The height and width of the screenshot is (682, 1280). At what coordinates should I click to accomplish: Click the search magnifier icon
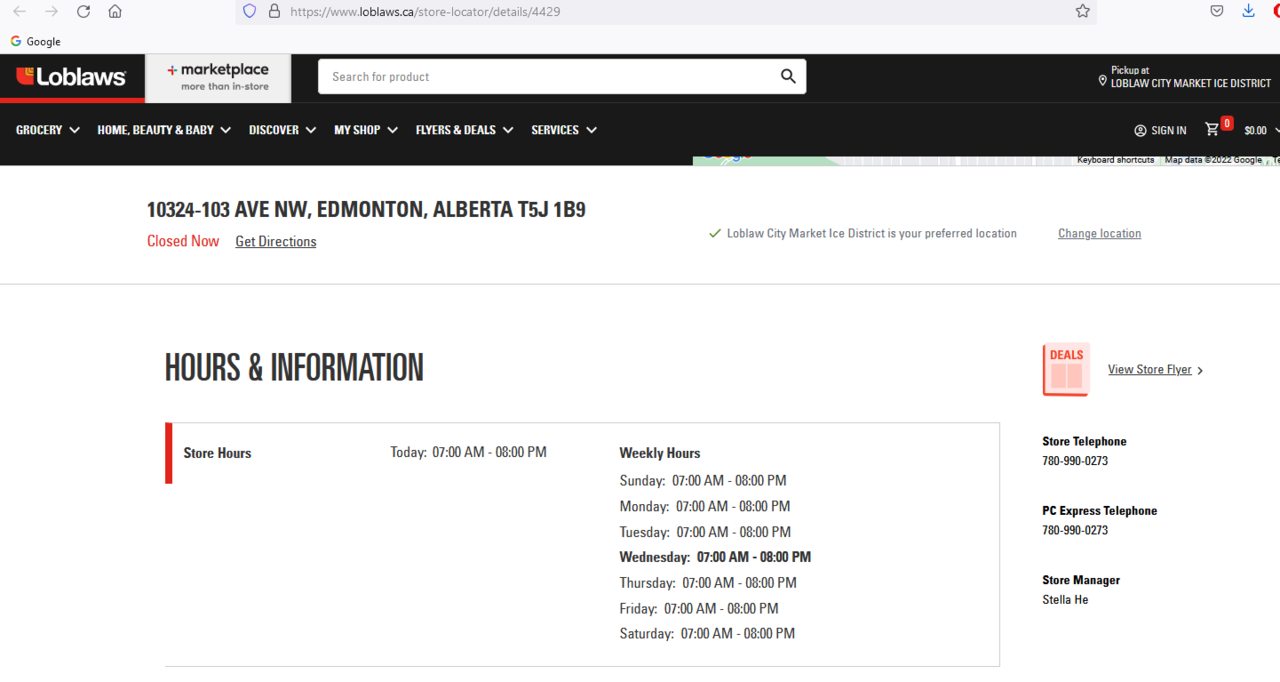788,76
